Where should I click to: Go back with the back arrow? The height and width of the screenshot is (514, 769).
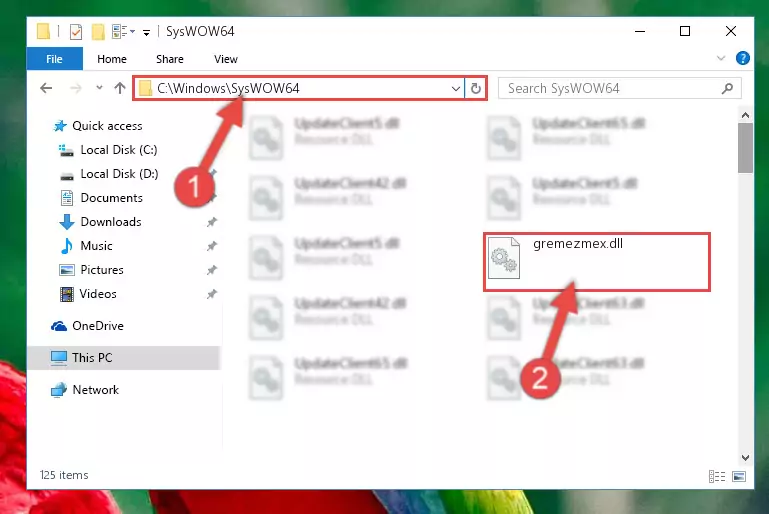46,88
